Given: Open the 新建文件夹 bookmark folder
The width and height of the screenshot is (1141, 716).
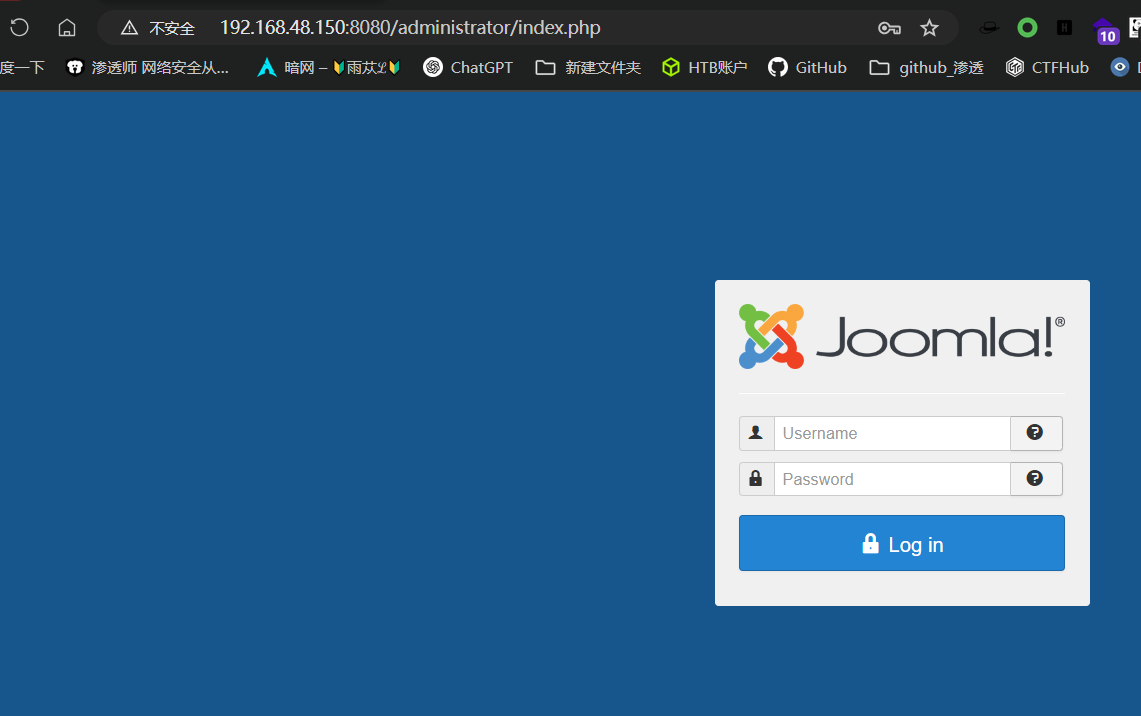Looking at the screenshot, I should click(x=588, y=68).
